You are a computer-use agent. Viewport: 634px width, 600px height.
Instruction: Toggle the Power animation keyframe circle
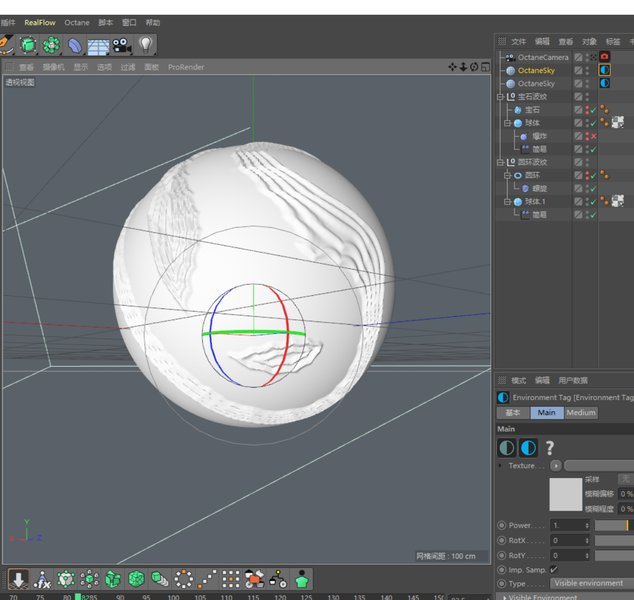502,525
